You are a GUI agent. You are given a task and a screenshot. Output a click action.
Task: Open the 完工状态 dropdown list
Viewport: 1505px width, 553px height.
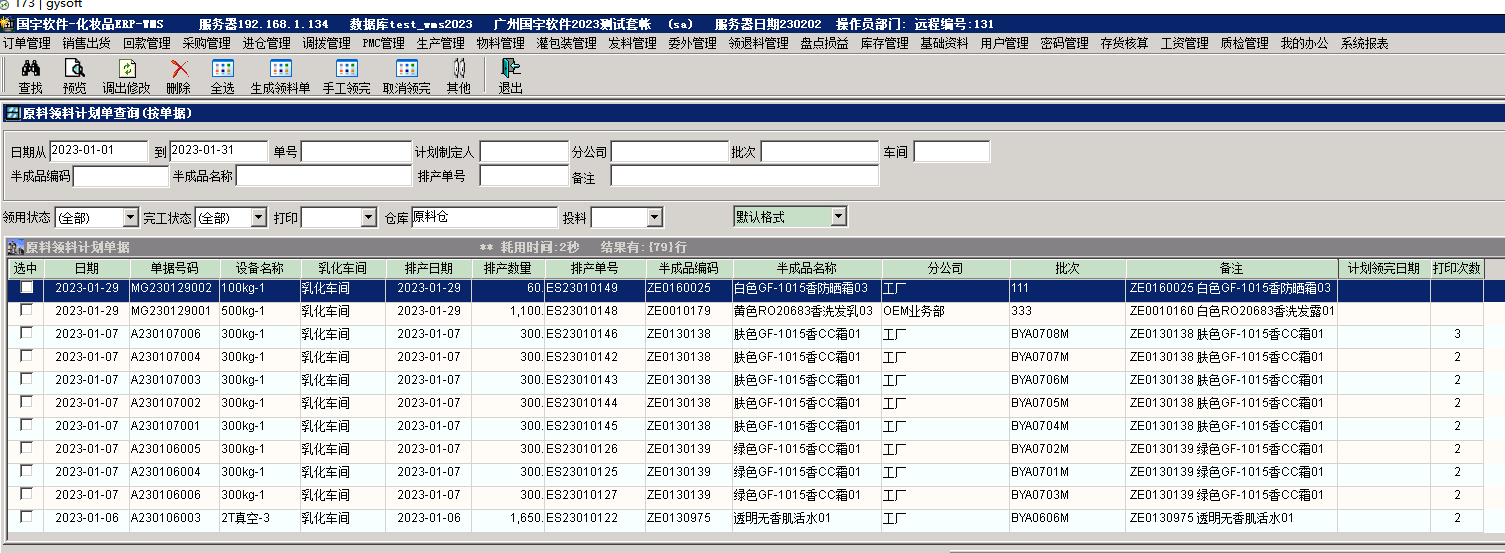pos(258,217)
